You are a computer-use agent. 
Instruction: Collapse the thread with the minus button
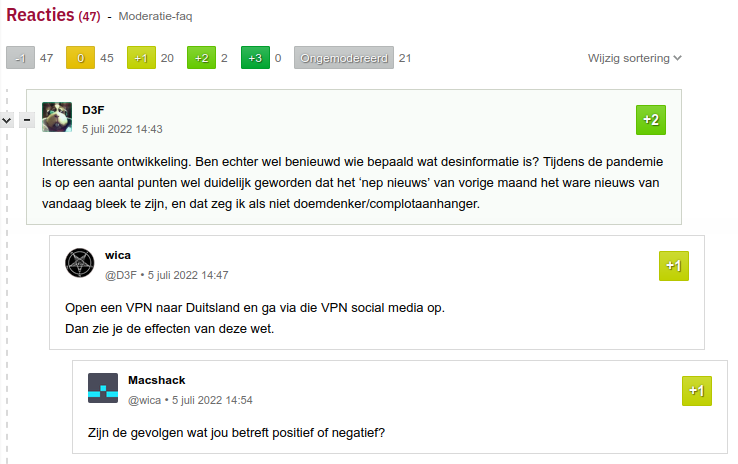coord(27,120)
